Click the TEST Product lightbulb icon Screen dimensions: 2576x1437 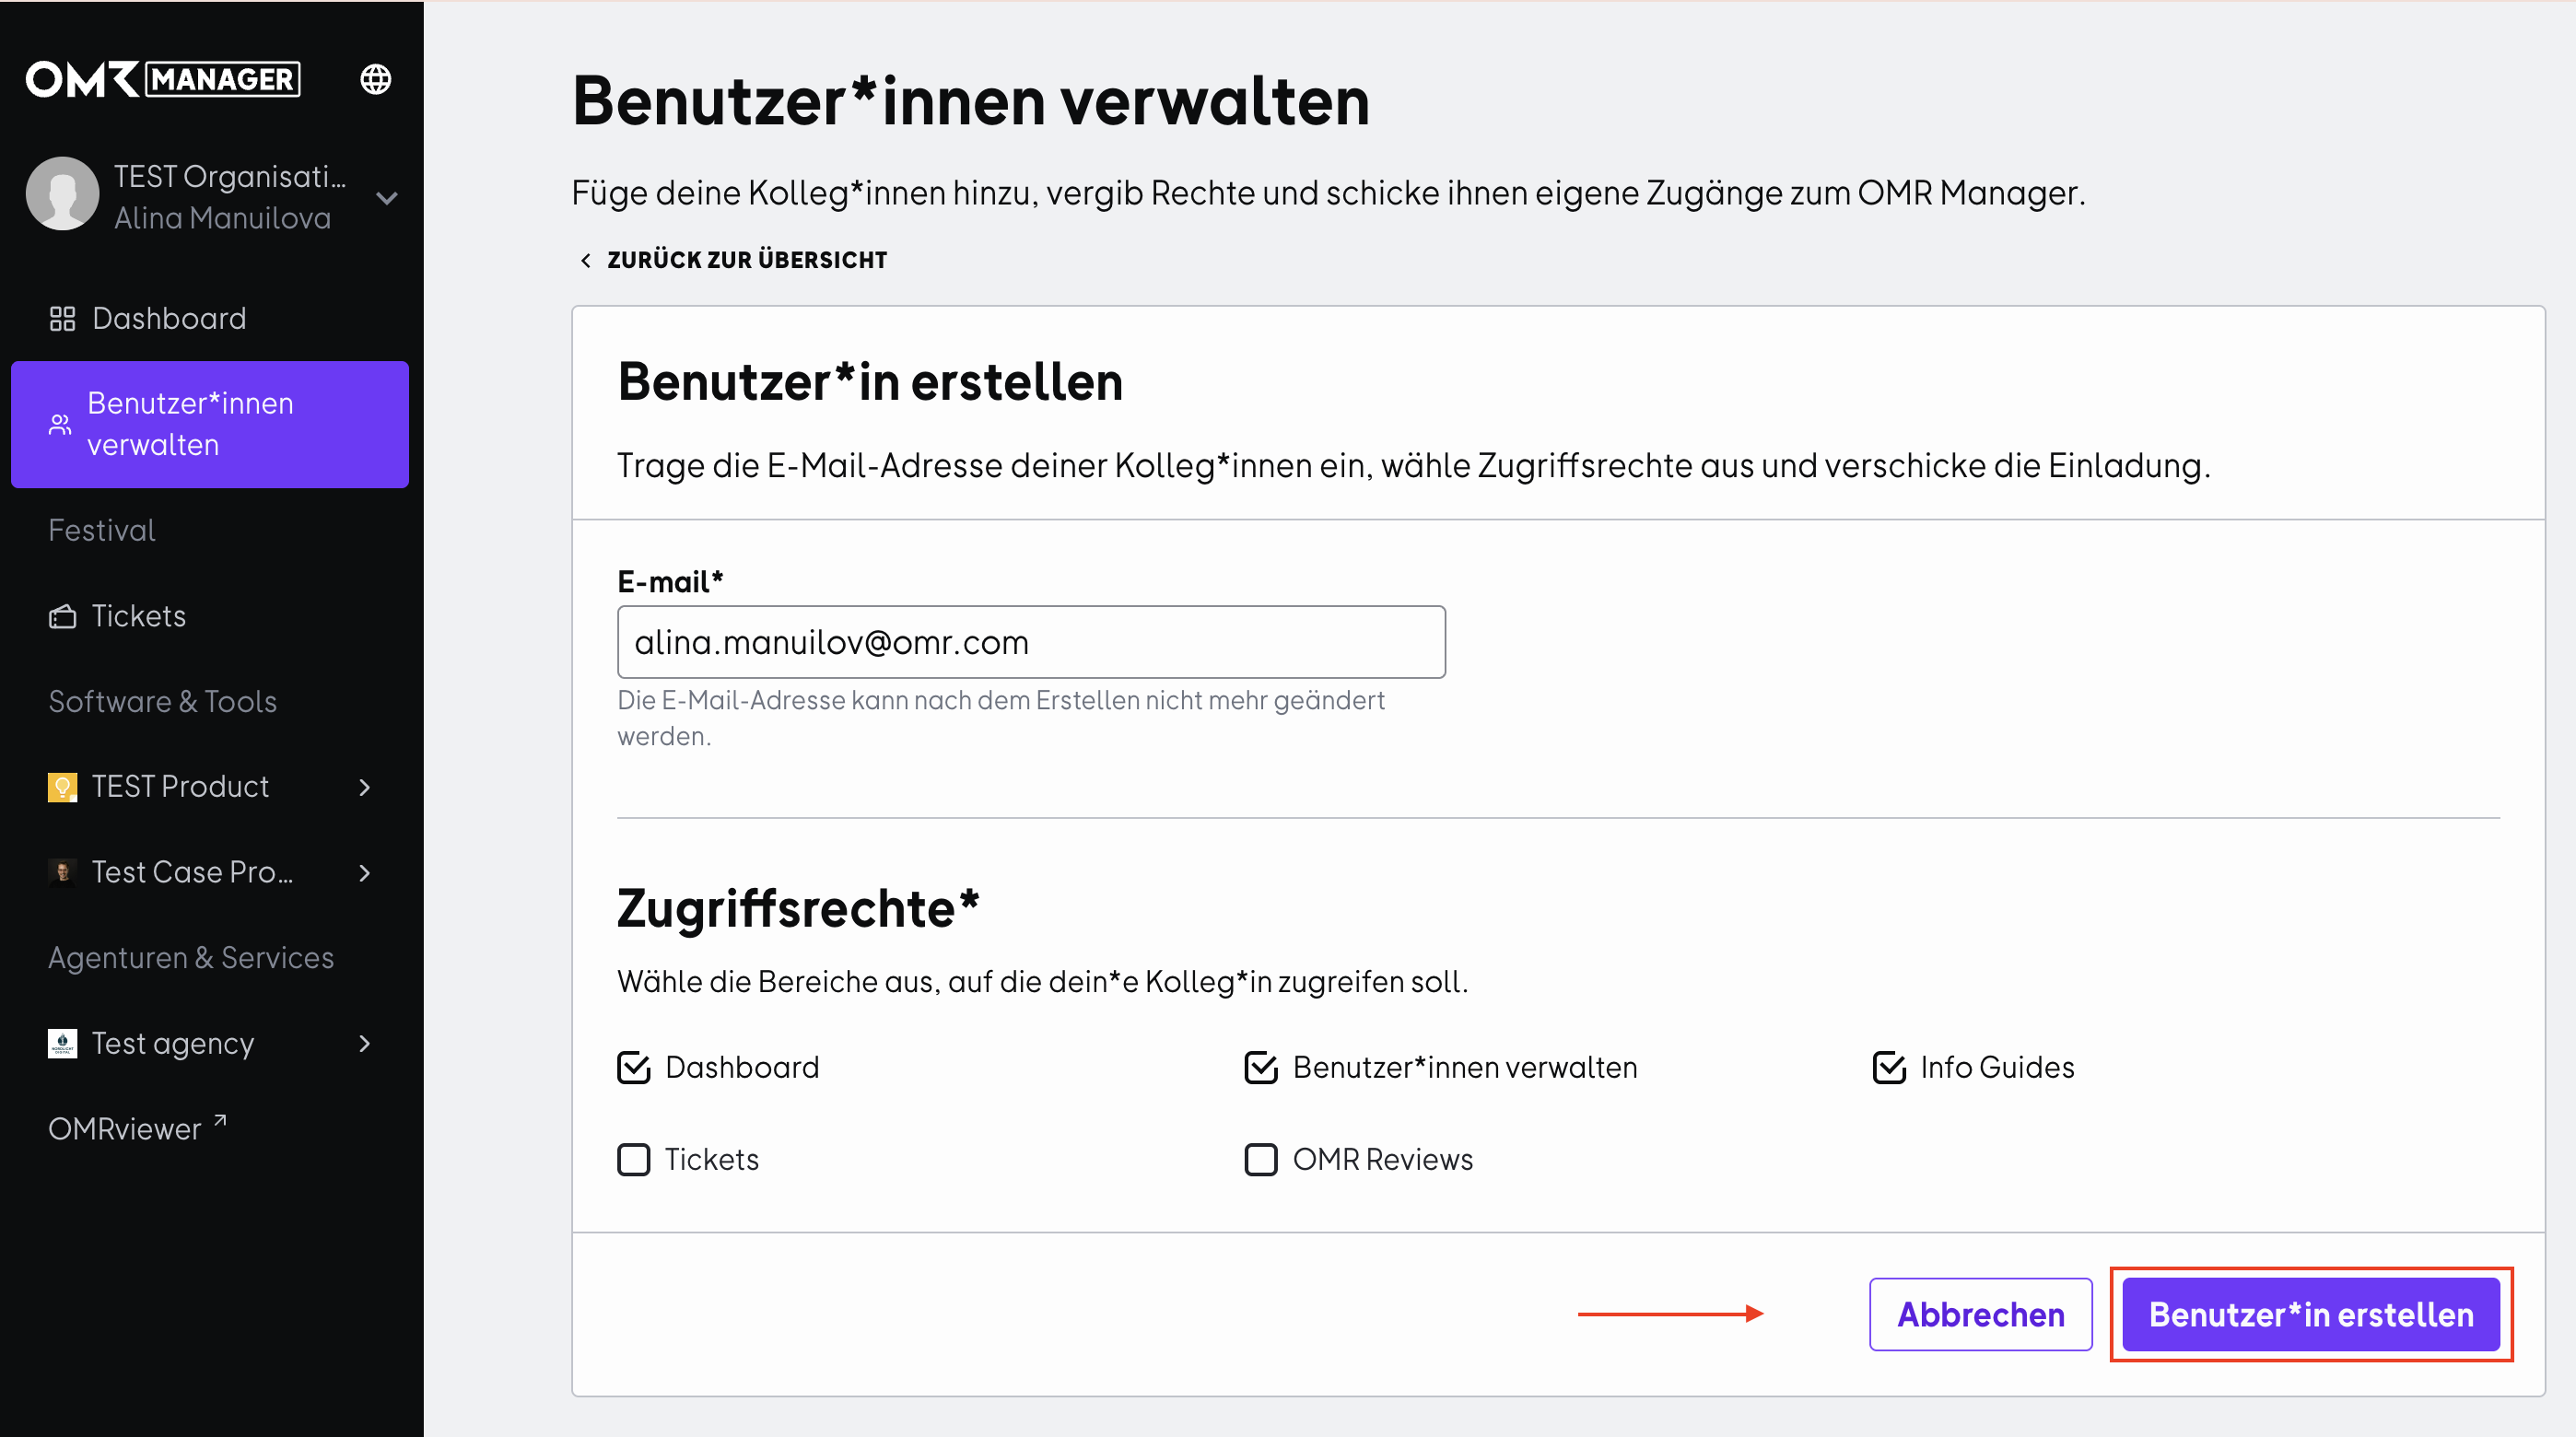(x=62, y=787)
